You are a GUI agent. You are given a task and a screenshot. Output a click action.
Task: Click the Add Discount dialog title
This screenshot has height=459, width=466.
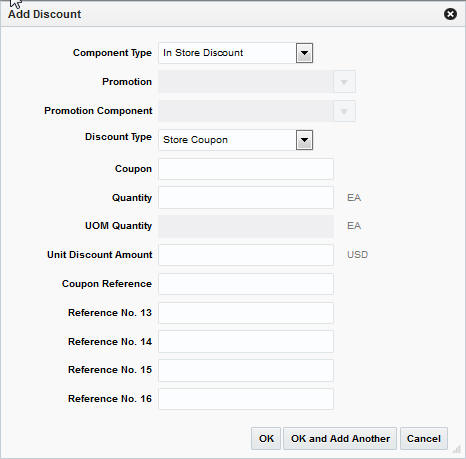[45, 14]
